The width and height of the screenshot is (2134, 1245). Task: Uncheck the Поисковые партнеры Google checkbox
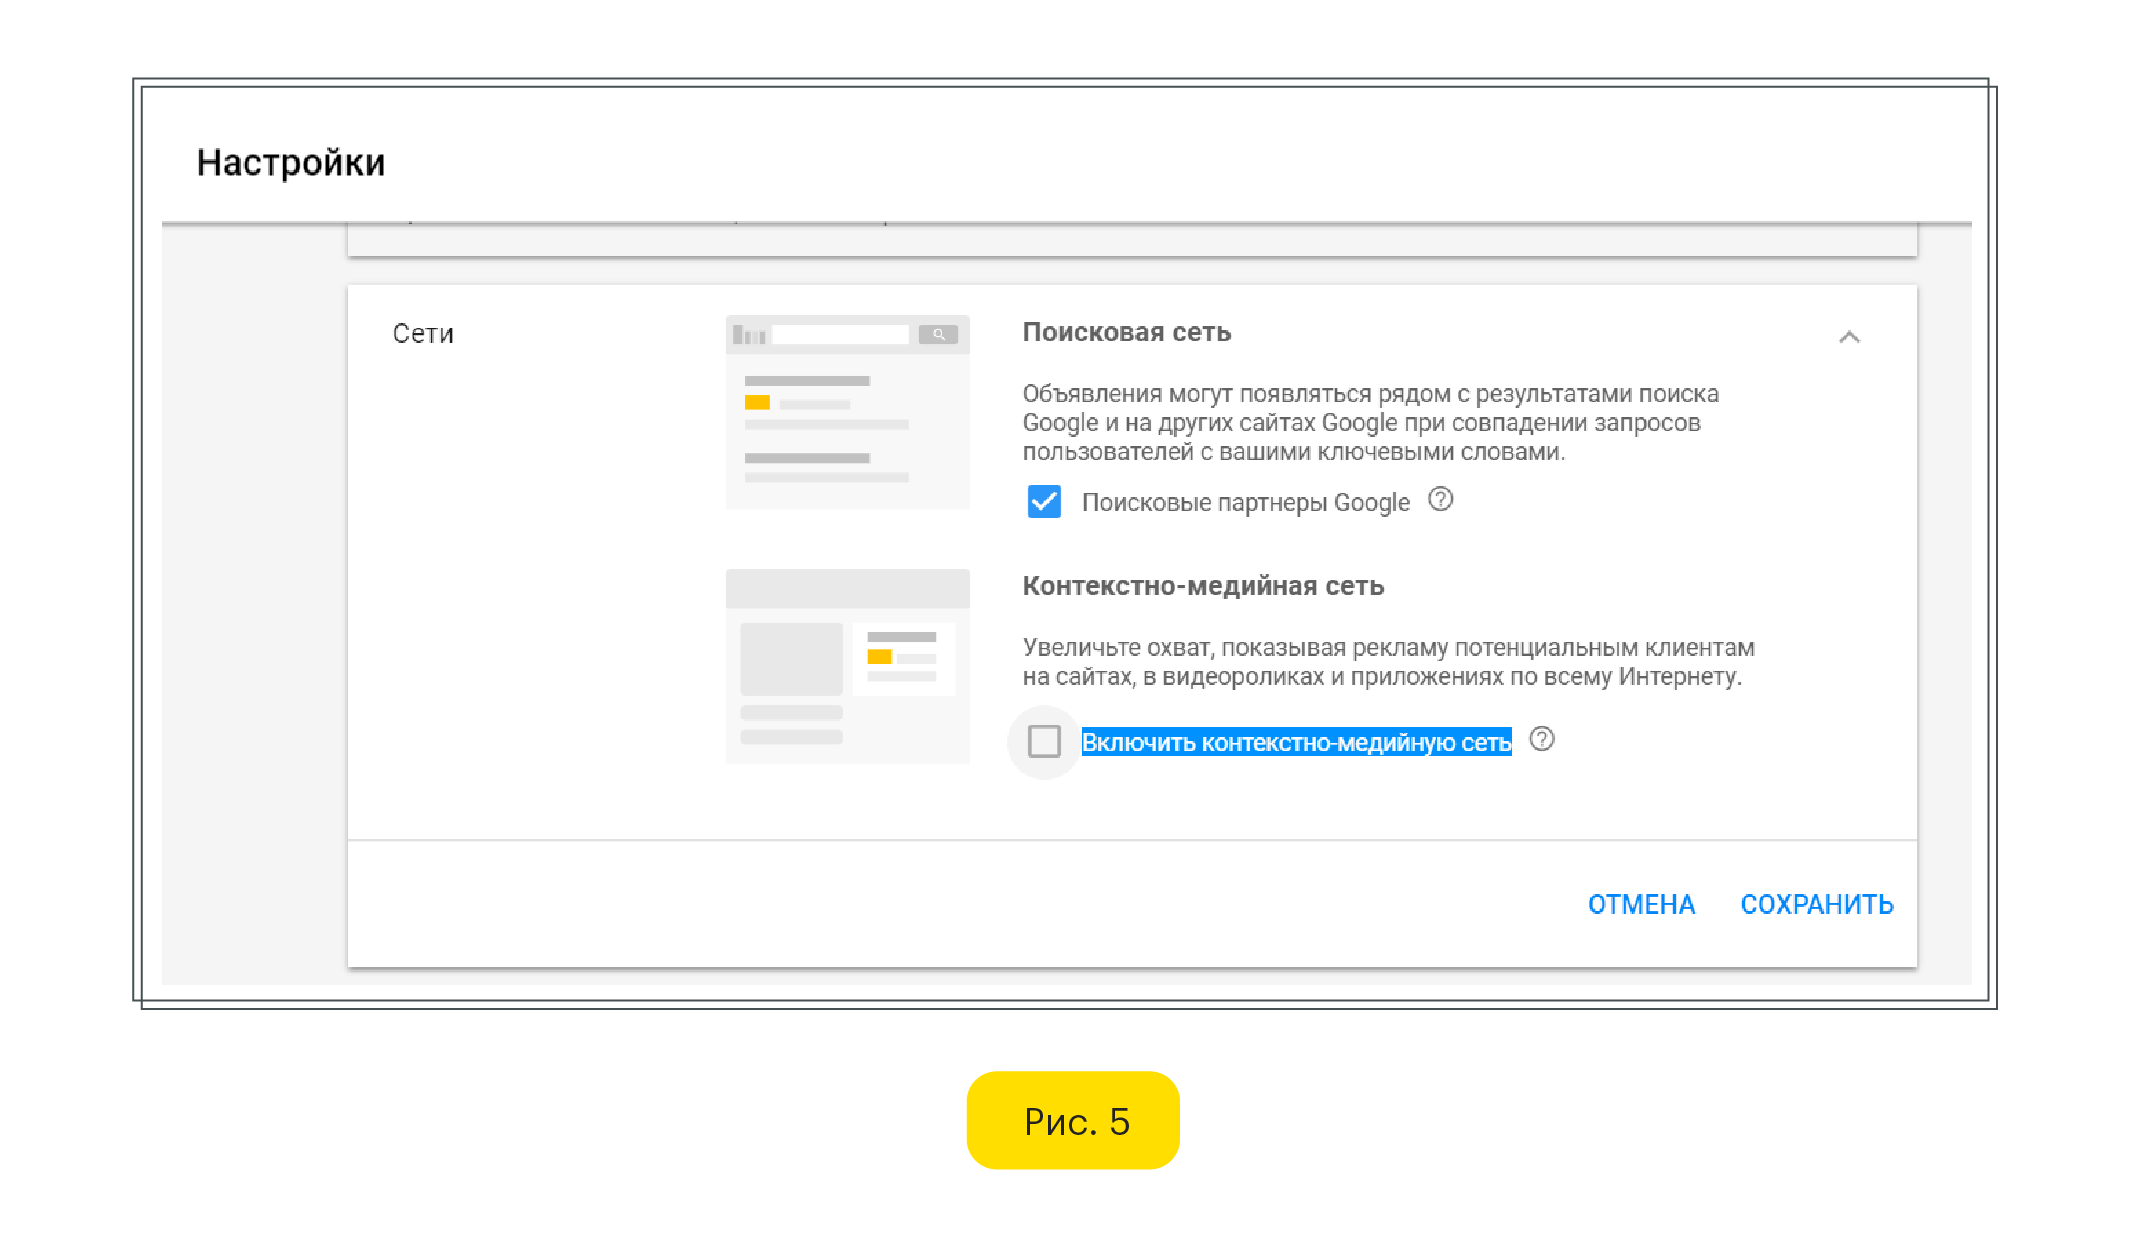click(1044, 501)
